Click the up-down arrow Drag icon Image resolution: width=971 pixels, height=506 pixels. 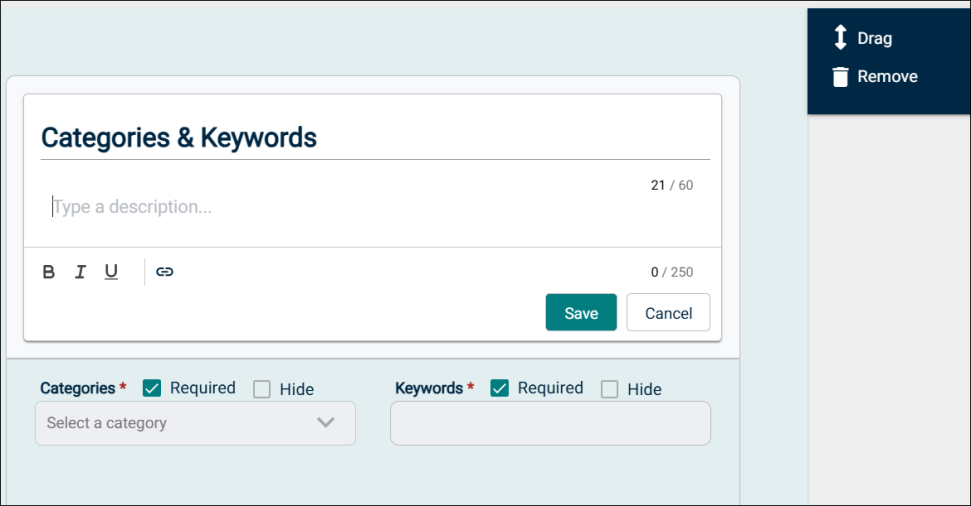tap(840, 39)
